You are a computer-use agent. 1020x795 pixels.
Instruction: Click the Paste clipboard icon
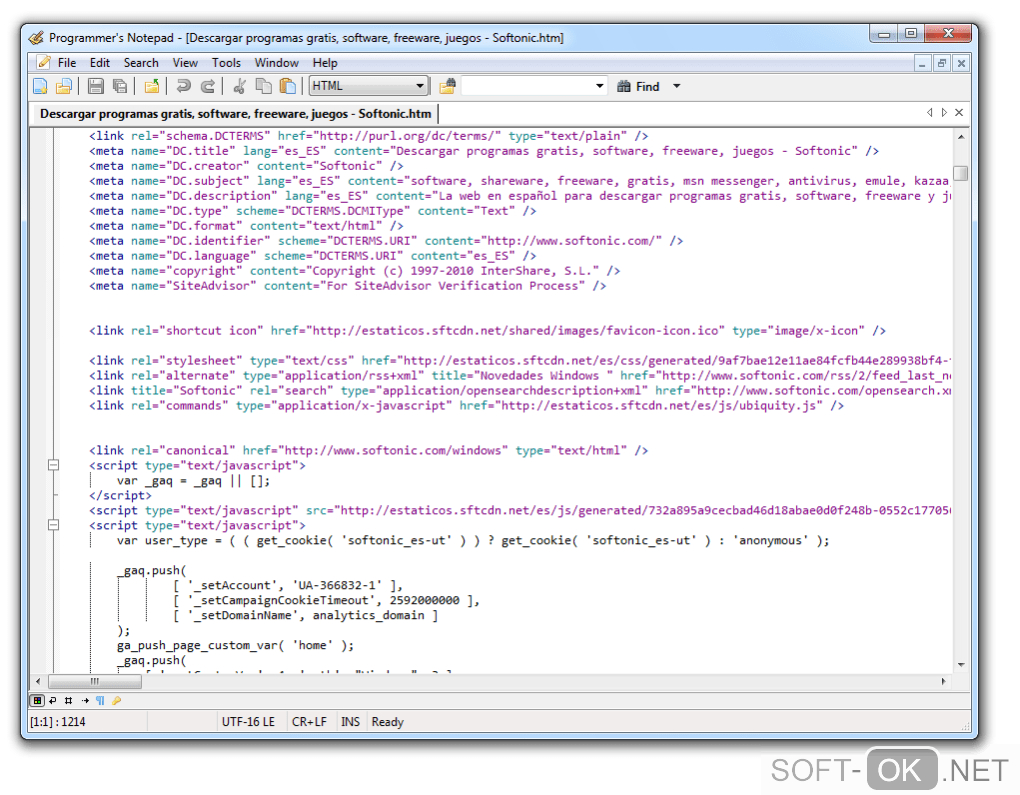click(x=288, y=87)
